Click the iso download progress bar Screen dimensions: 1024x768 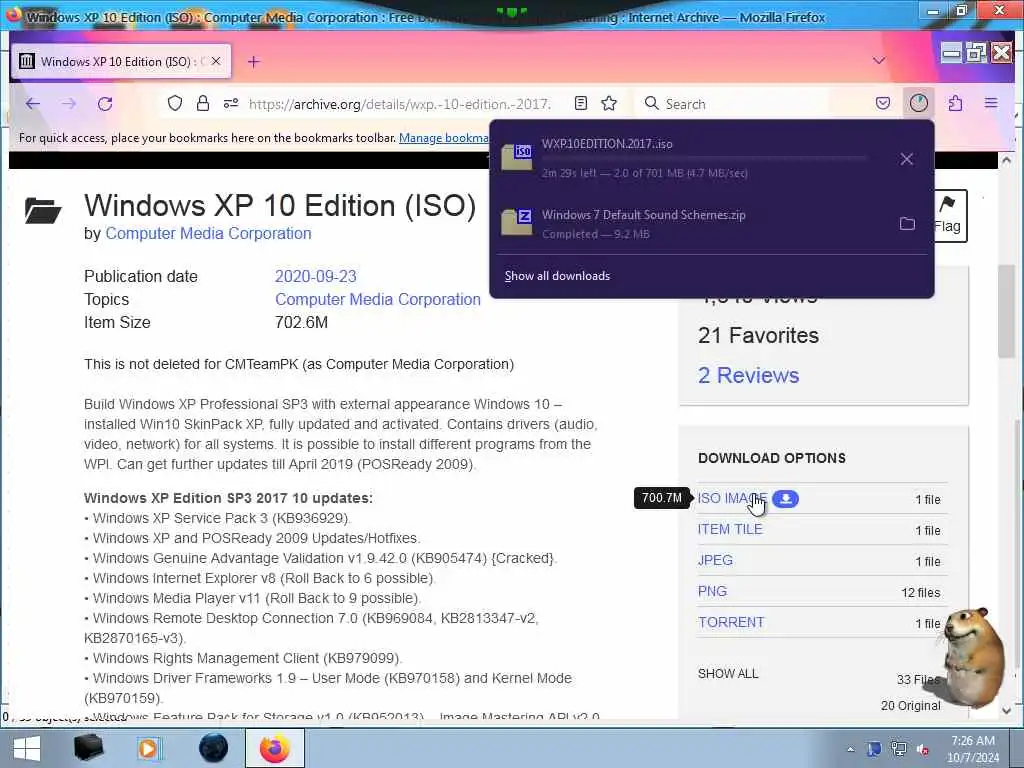click(x=704, y=158)
